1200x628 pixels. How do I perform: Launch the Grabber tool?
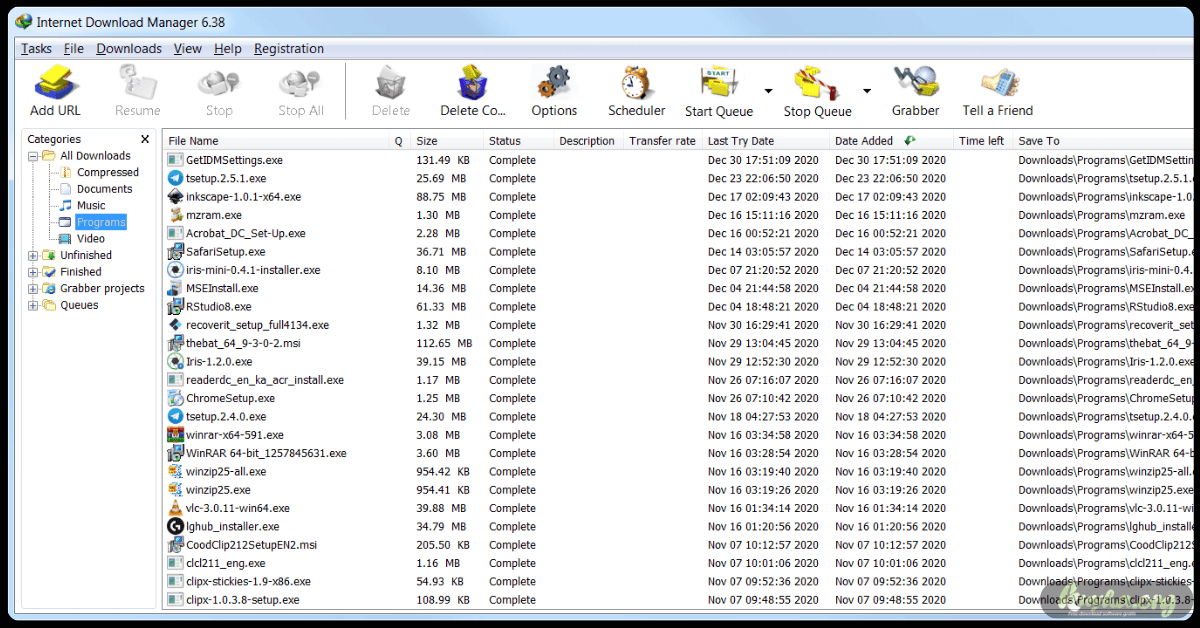(915, 83)
